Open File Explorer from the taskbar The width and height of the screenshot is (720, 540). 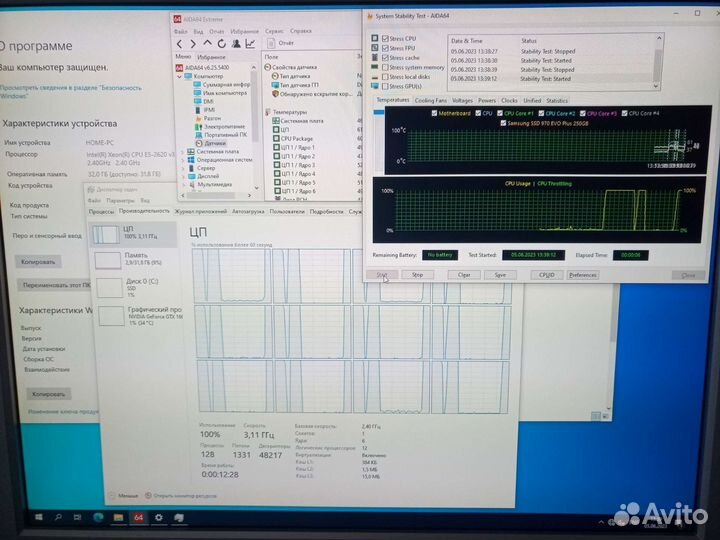(118, 518)
